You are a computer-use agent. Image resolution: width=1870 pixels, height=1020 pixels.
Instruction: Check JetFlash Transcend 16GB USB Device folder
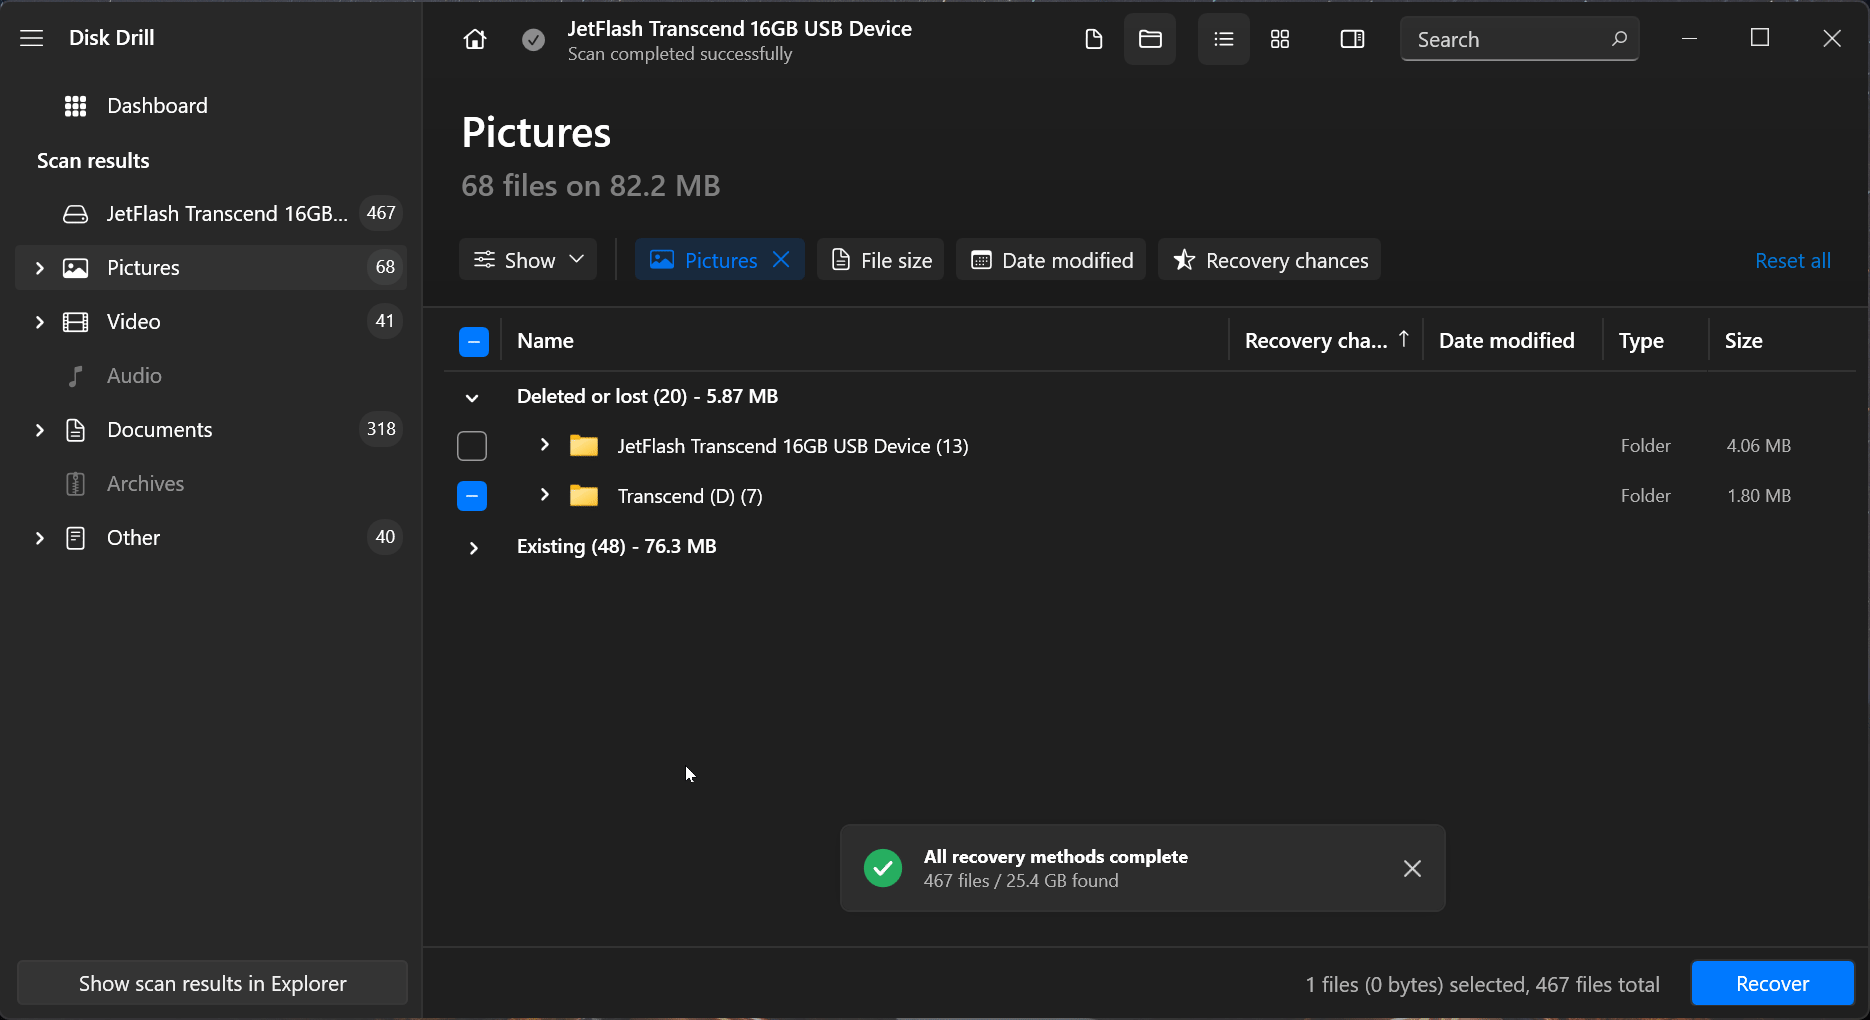pos(472,446)
